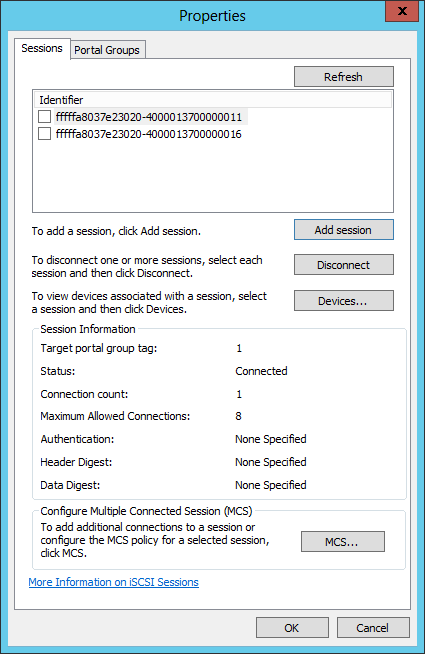425x654 pixels.
Task: Disconnect the selected sessions
Action: tap(344, 265)
